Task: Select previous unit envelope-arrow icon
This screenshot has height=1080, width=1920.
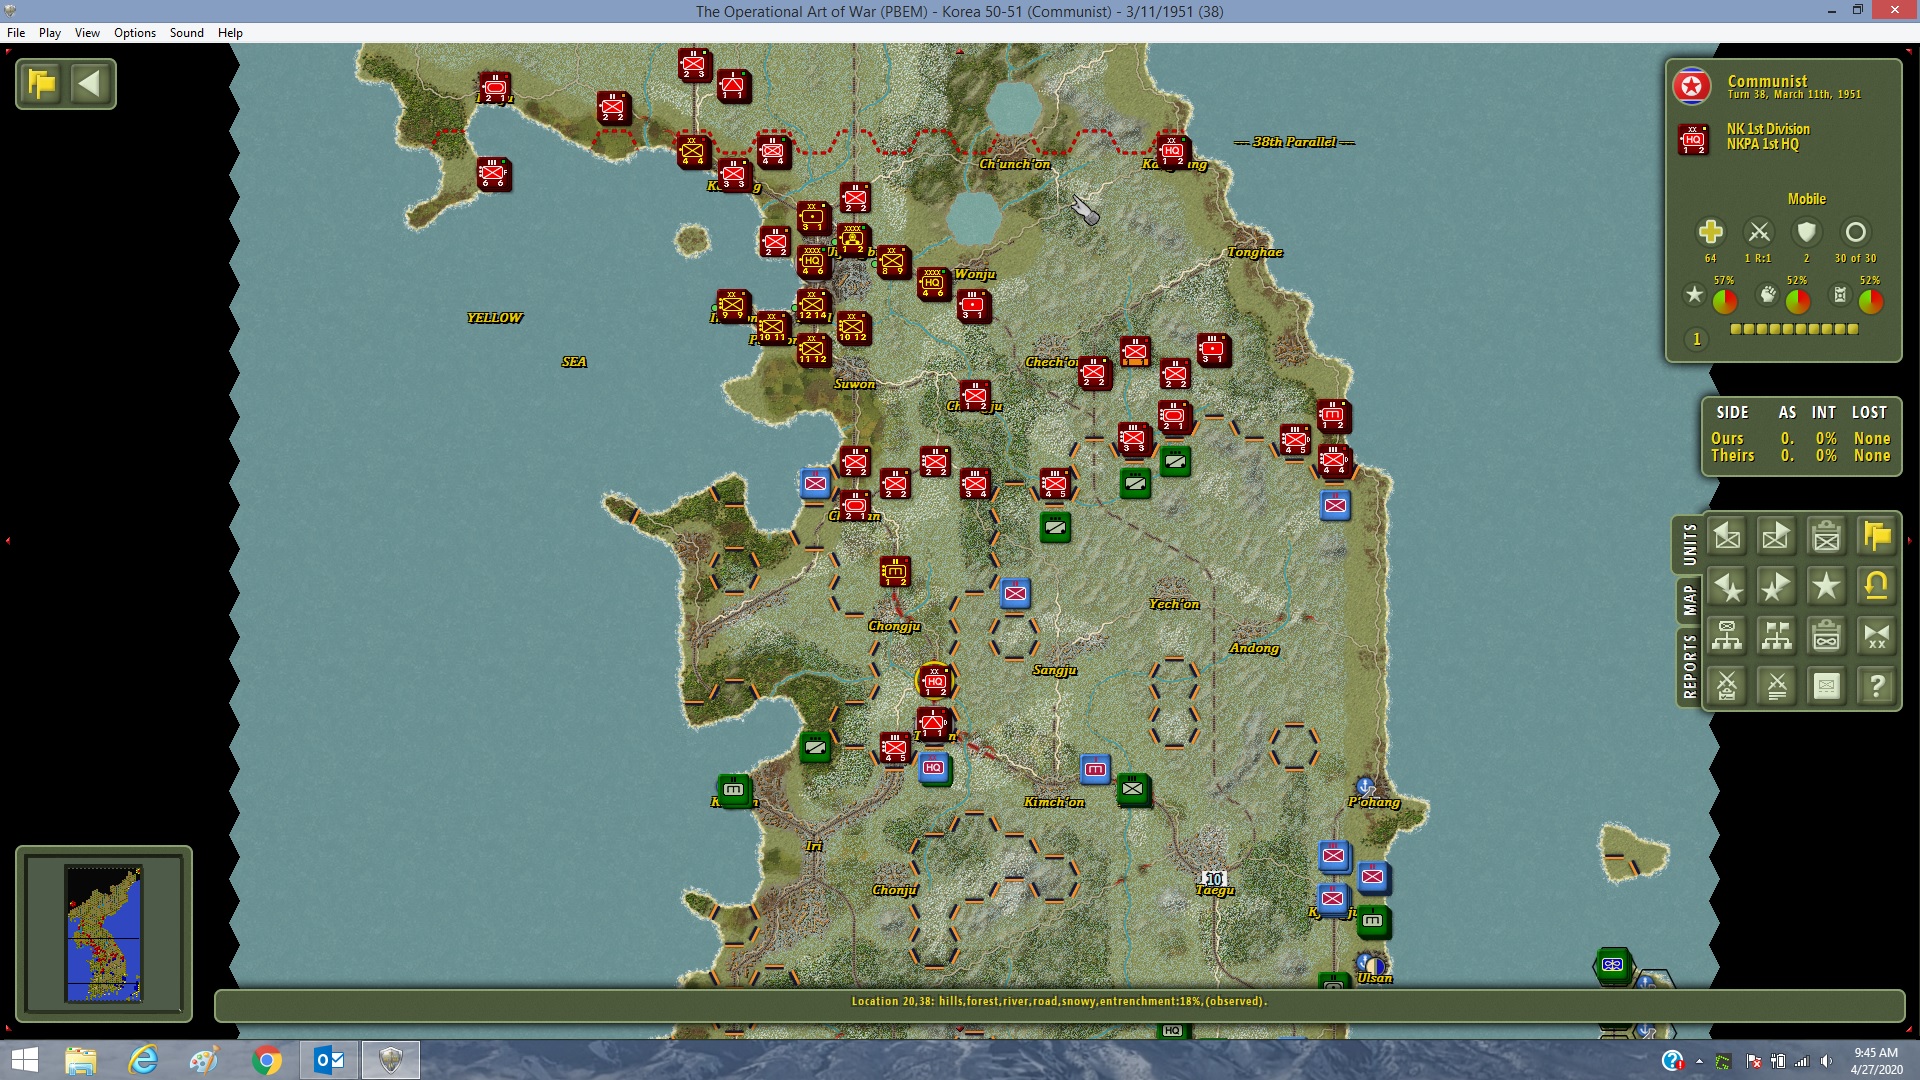Action: (1727, 537)
